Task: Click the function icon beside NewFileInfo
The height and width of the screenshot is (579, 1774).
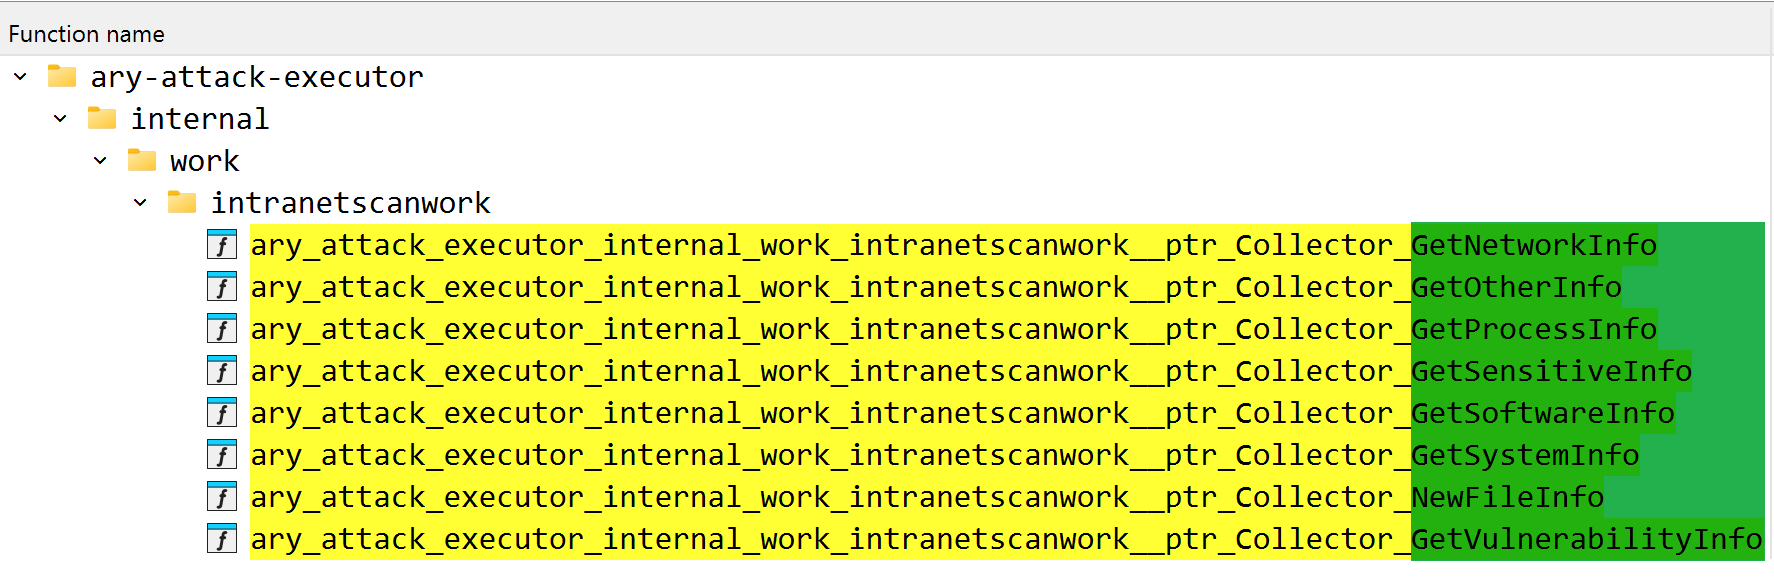Action: 221,497
